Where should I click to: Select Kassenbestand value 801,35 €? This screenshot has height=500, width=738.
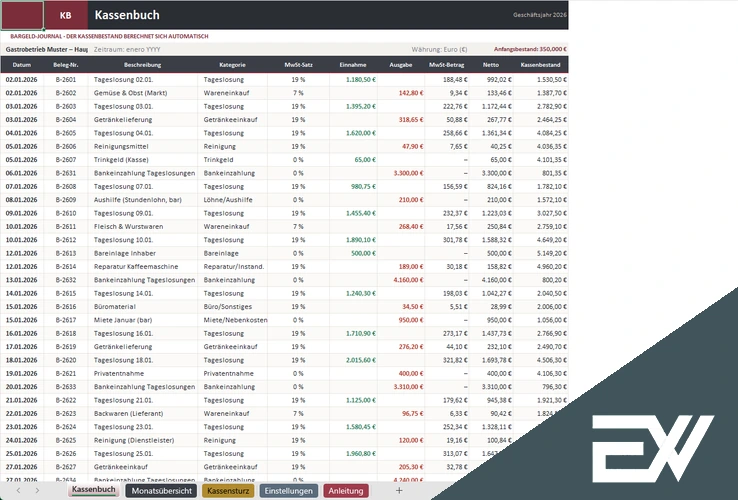coord(554,173)
